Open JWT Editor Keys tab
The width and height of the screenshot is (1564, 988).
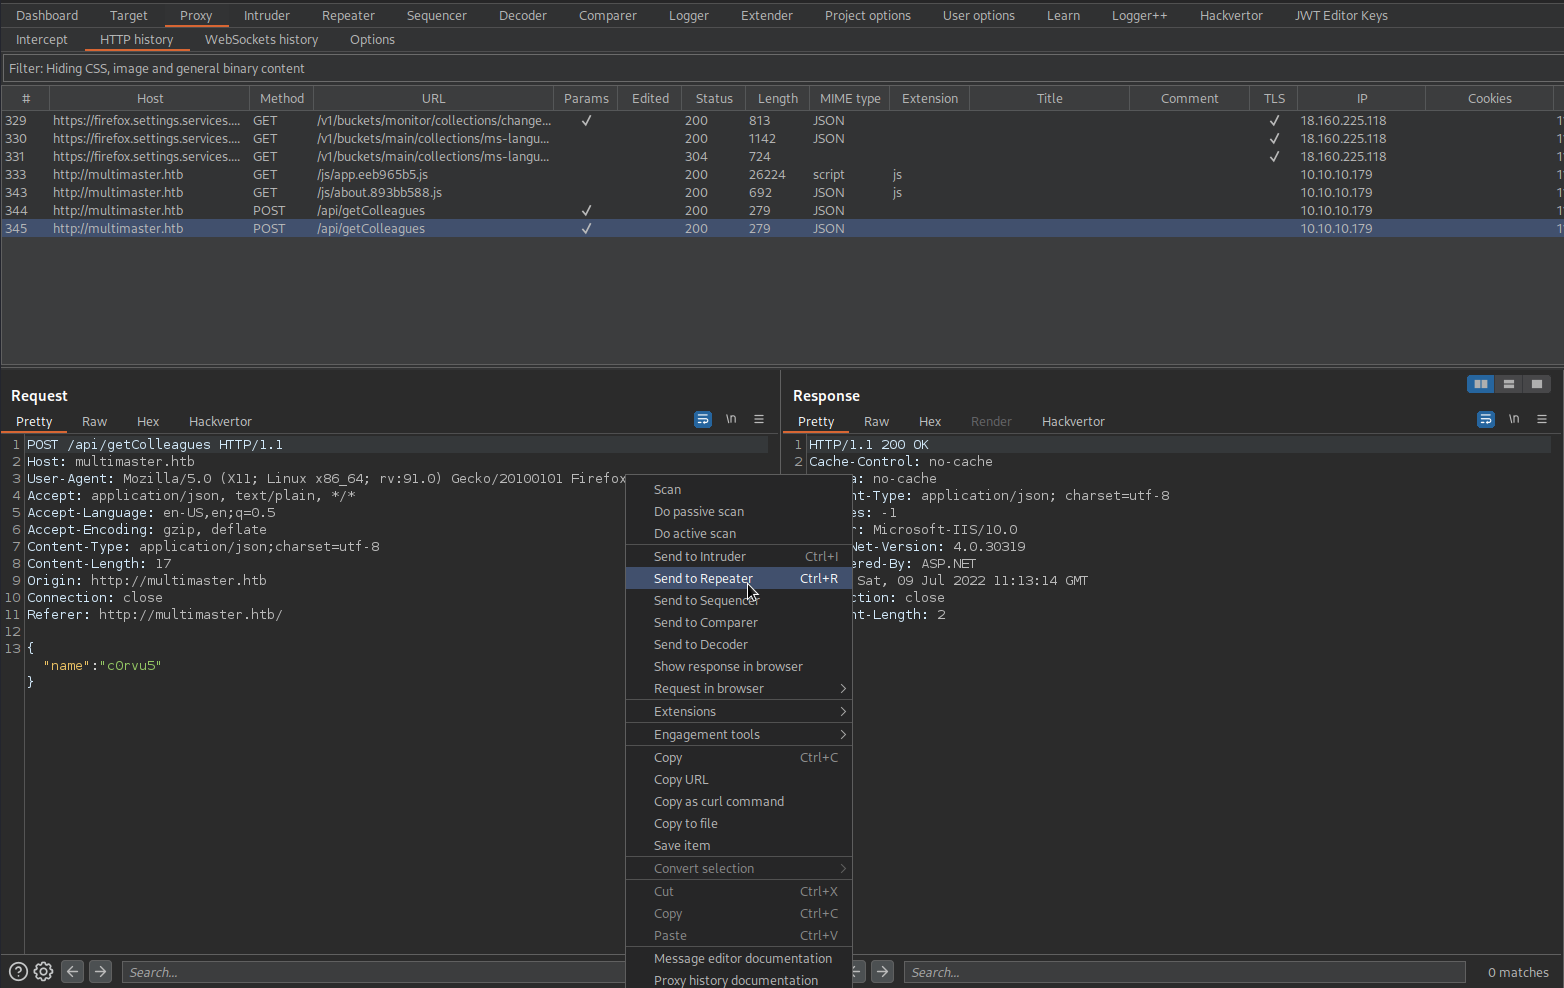[1340, 15]
